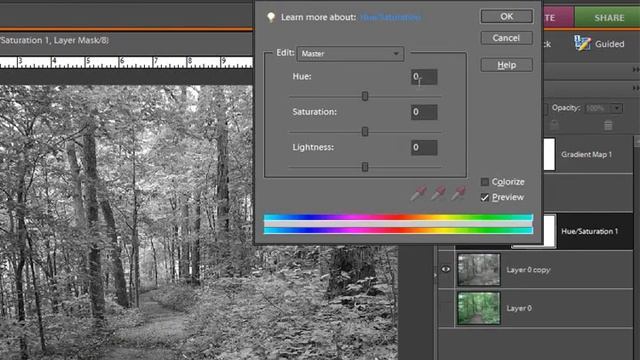Click the Opacity percentage field

(597, 108)
